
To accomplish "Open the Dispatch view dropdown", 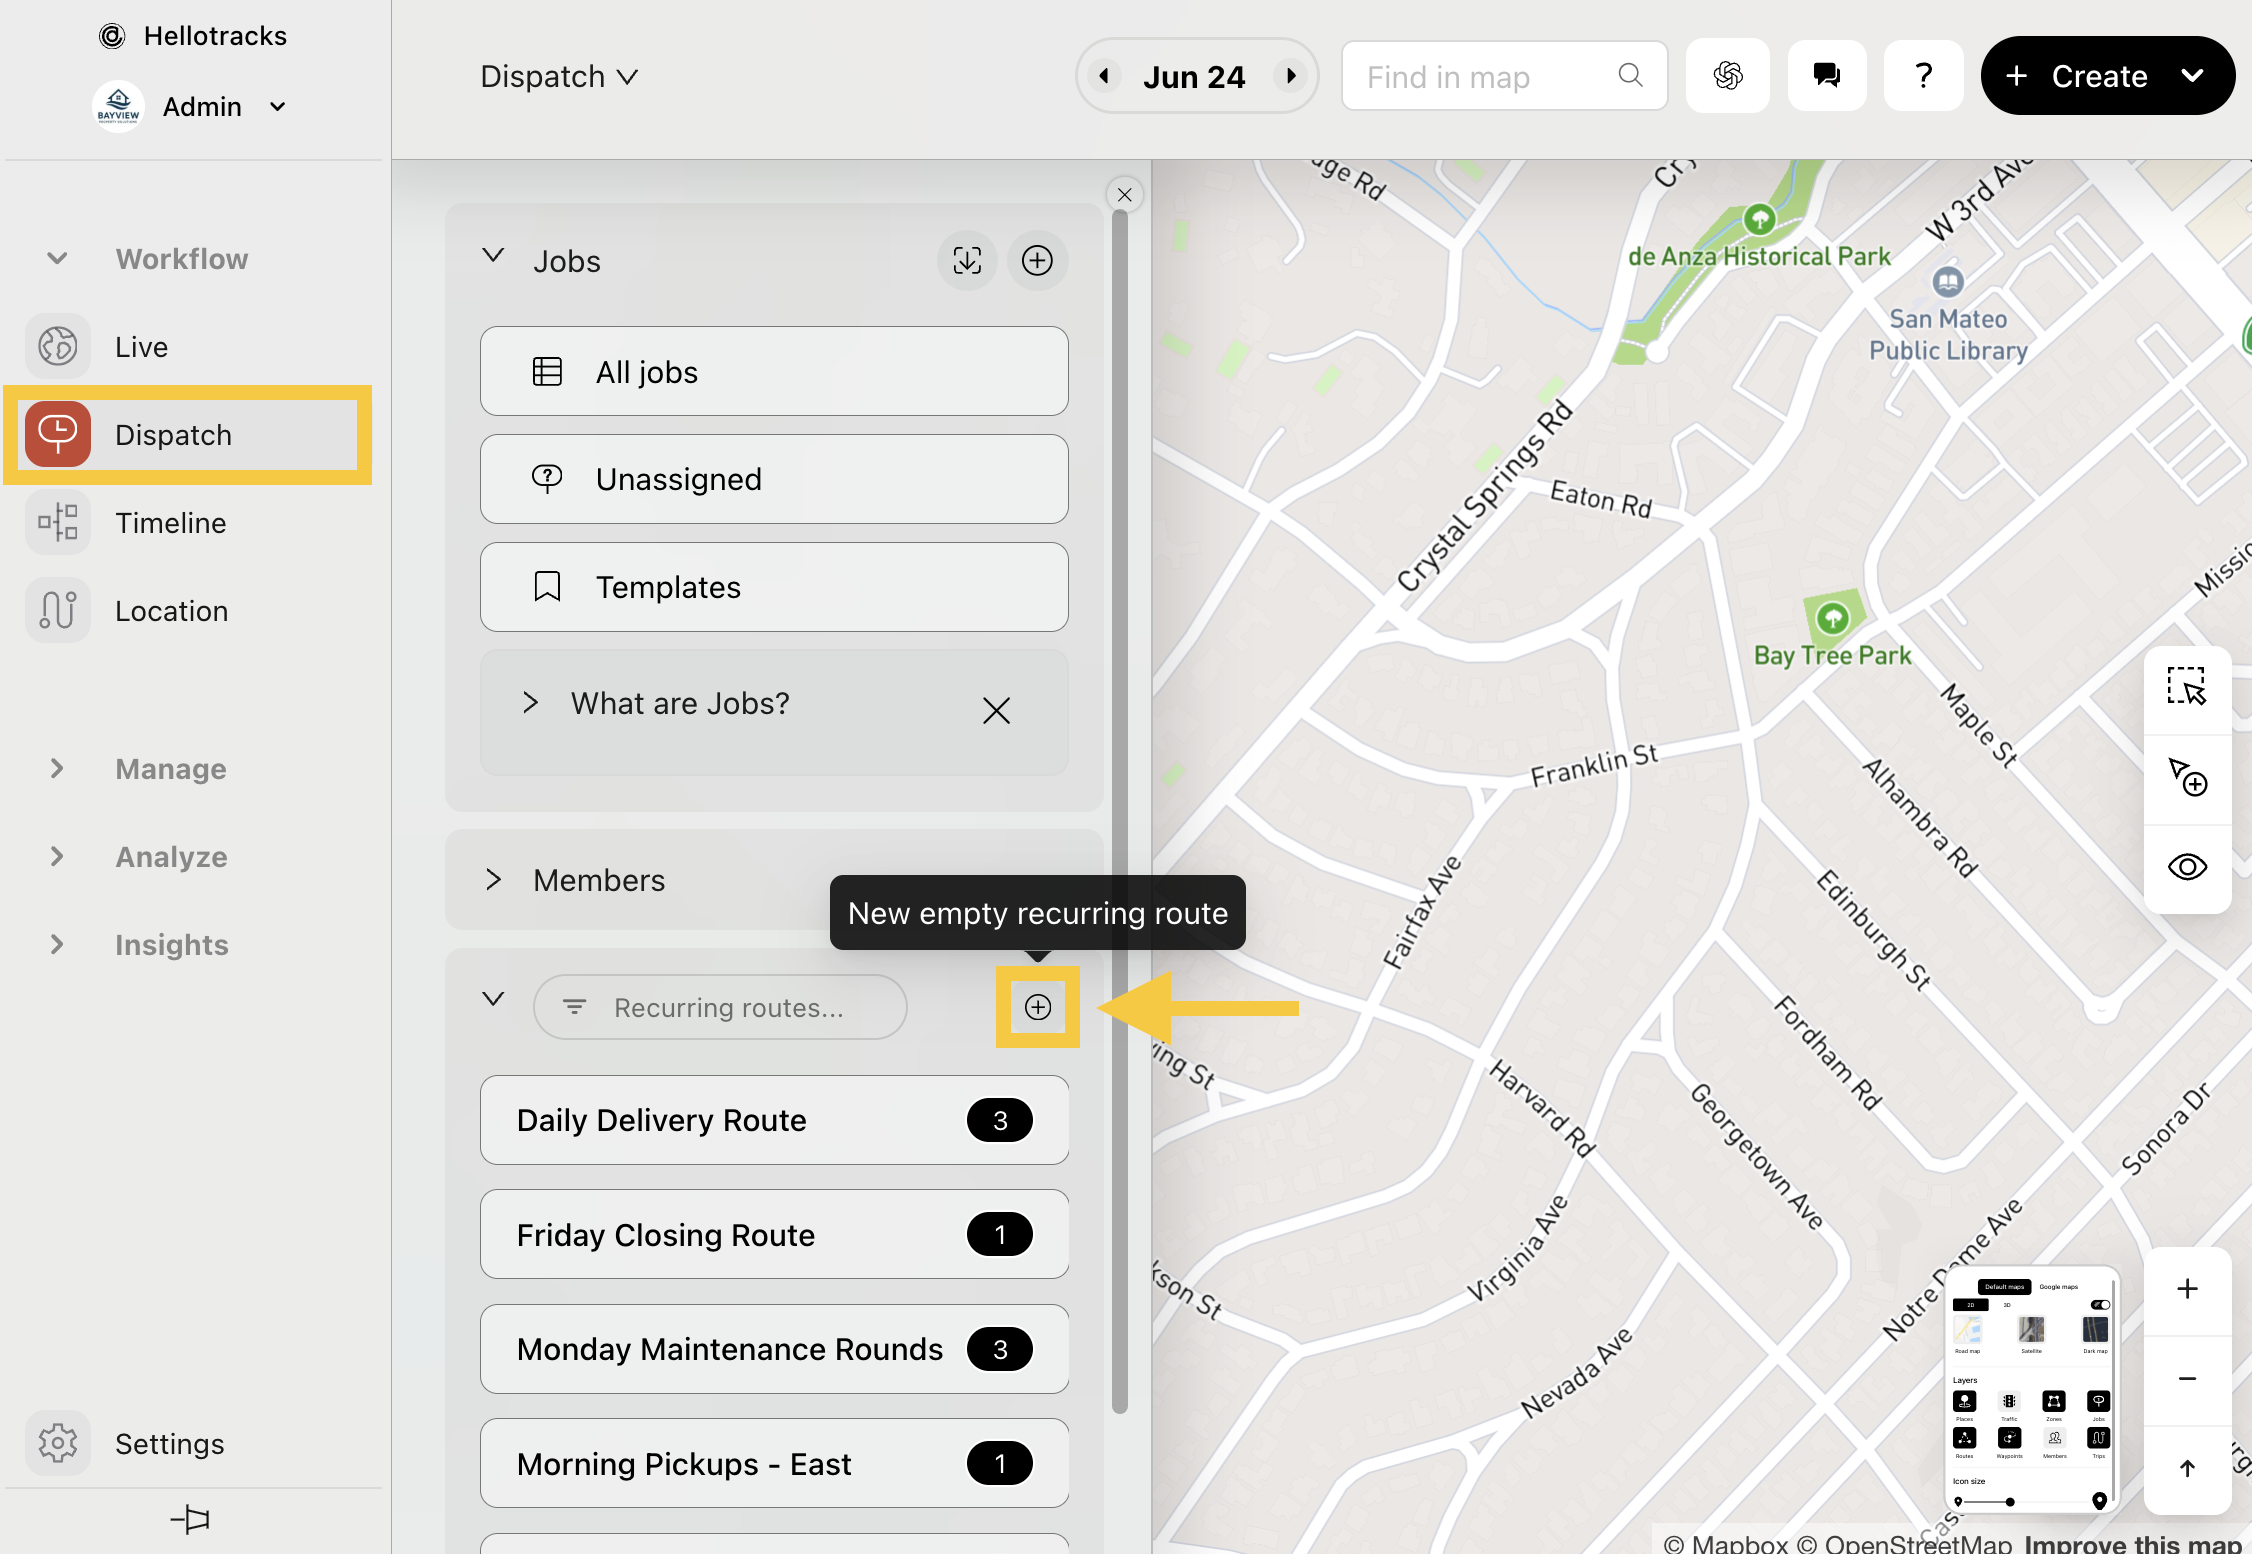I will 559,77.
